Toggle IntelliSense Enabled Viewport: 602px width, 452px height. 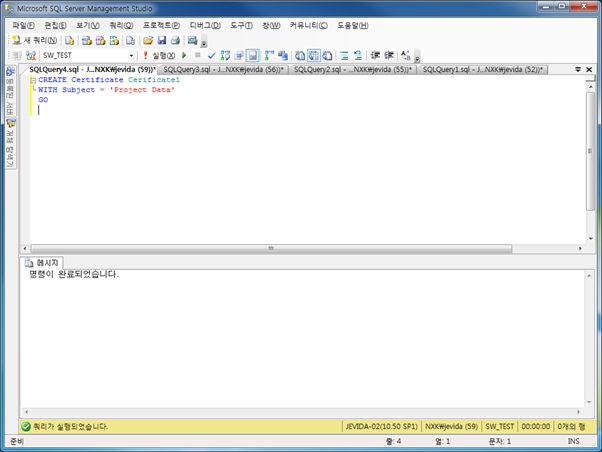click(253, 56)
